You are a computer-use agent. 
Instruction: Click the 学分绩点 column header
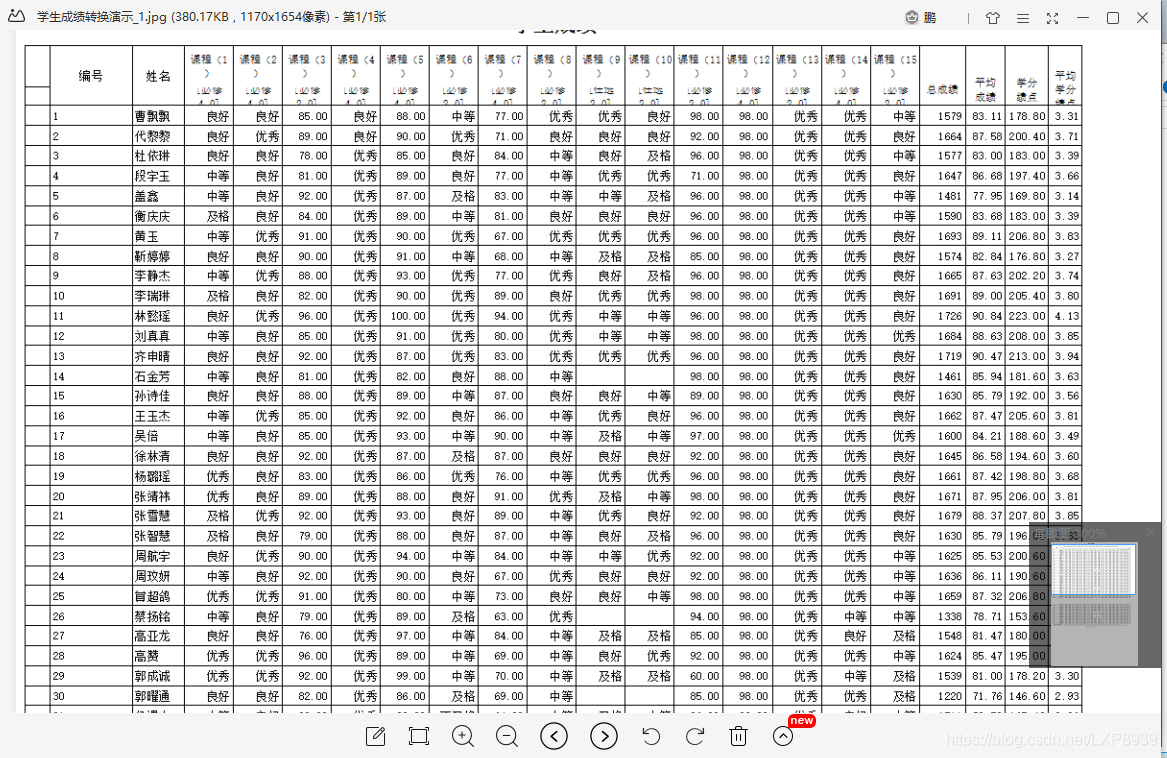(x=1027, y=89)
